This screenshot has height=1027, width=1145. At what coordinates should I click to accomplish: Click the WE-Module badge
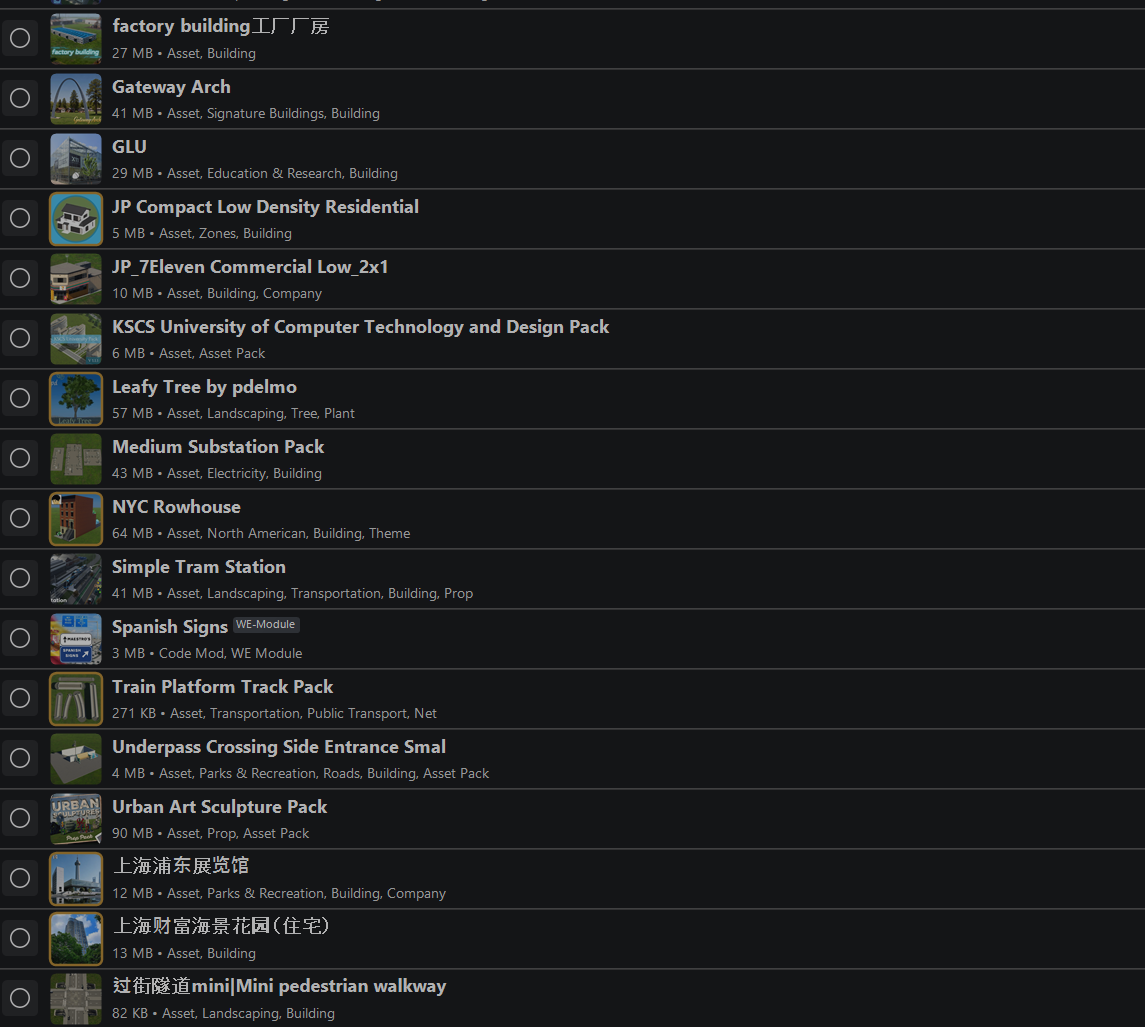pyautogui.click(x=266, y=625)
